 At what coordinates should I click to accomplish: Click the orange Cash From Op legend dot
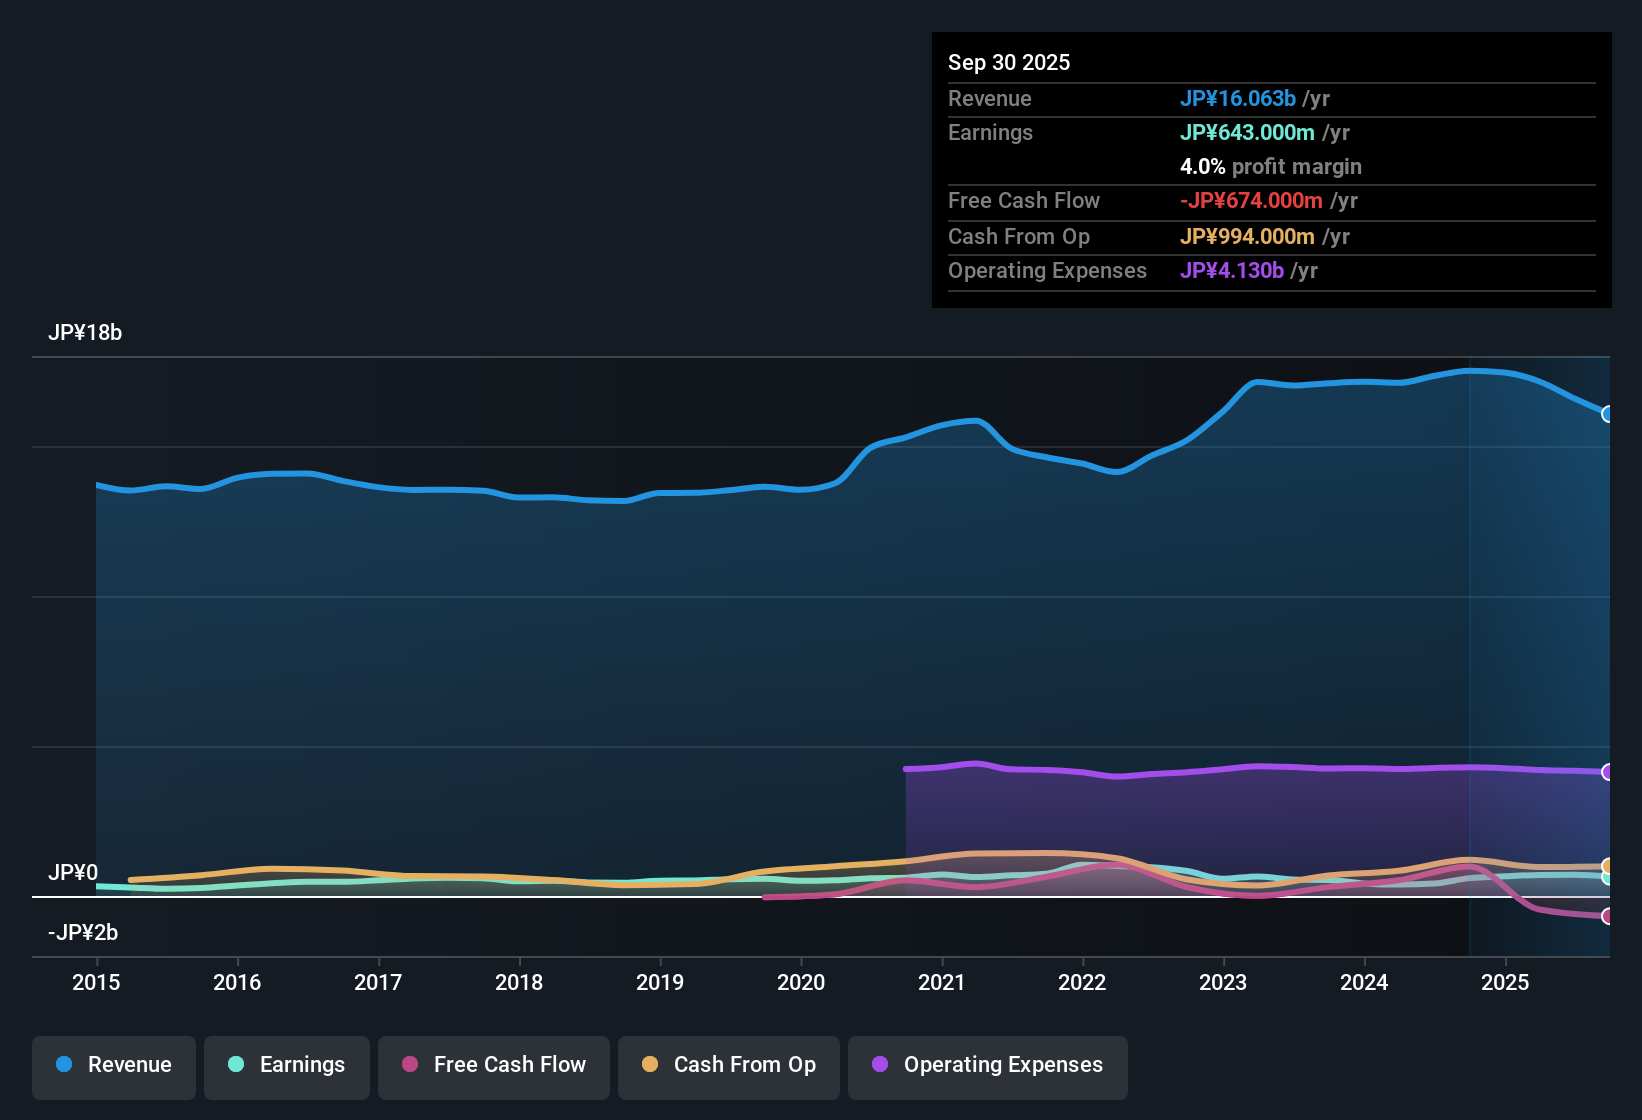(650, 1065)
